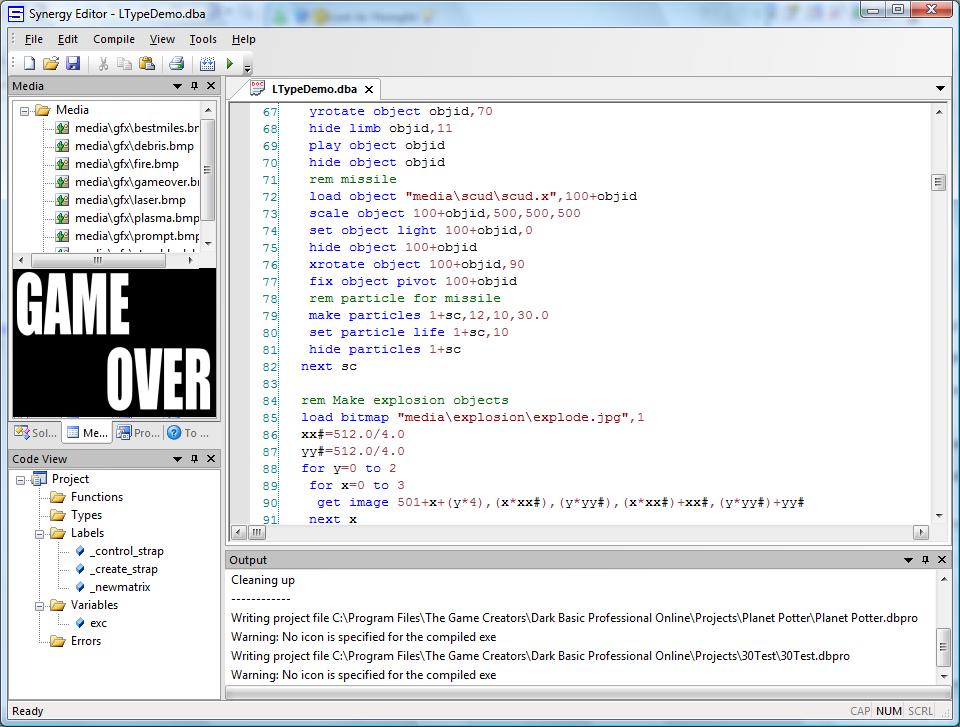This screenshot has height=727, width=960.
Task: Run the program with the green play icon
Action: pos(230,63)
